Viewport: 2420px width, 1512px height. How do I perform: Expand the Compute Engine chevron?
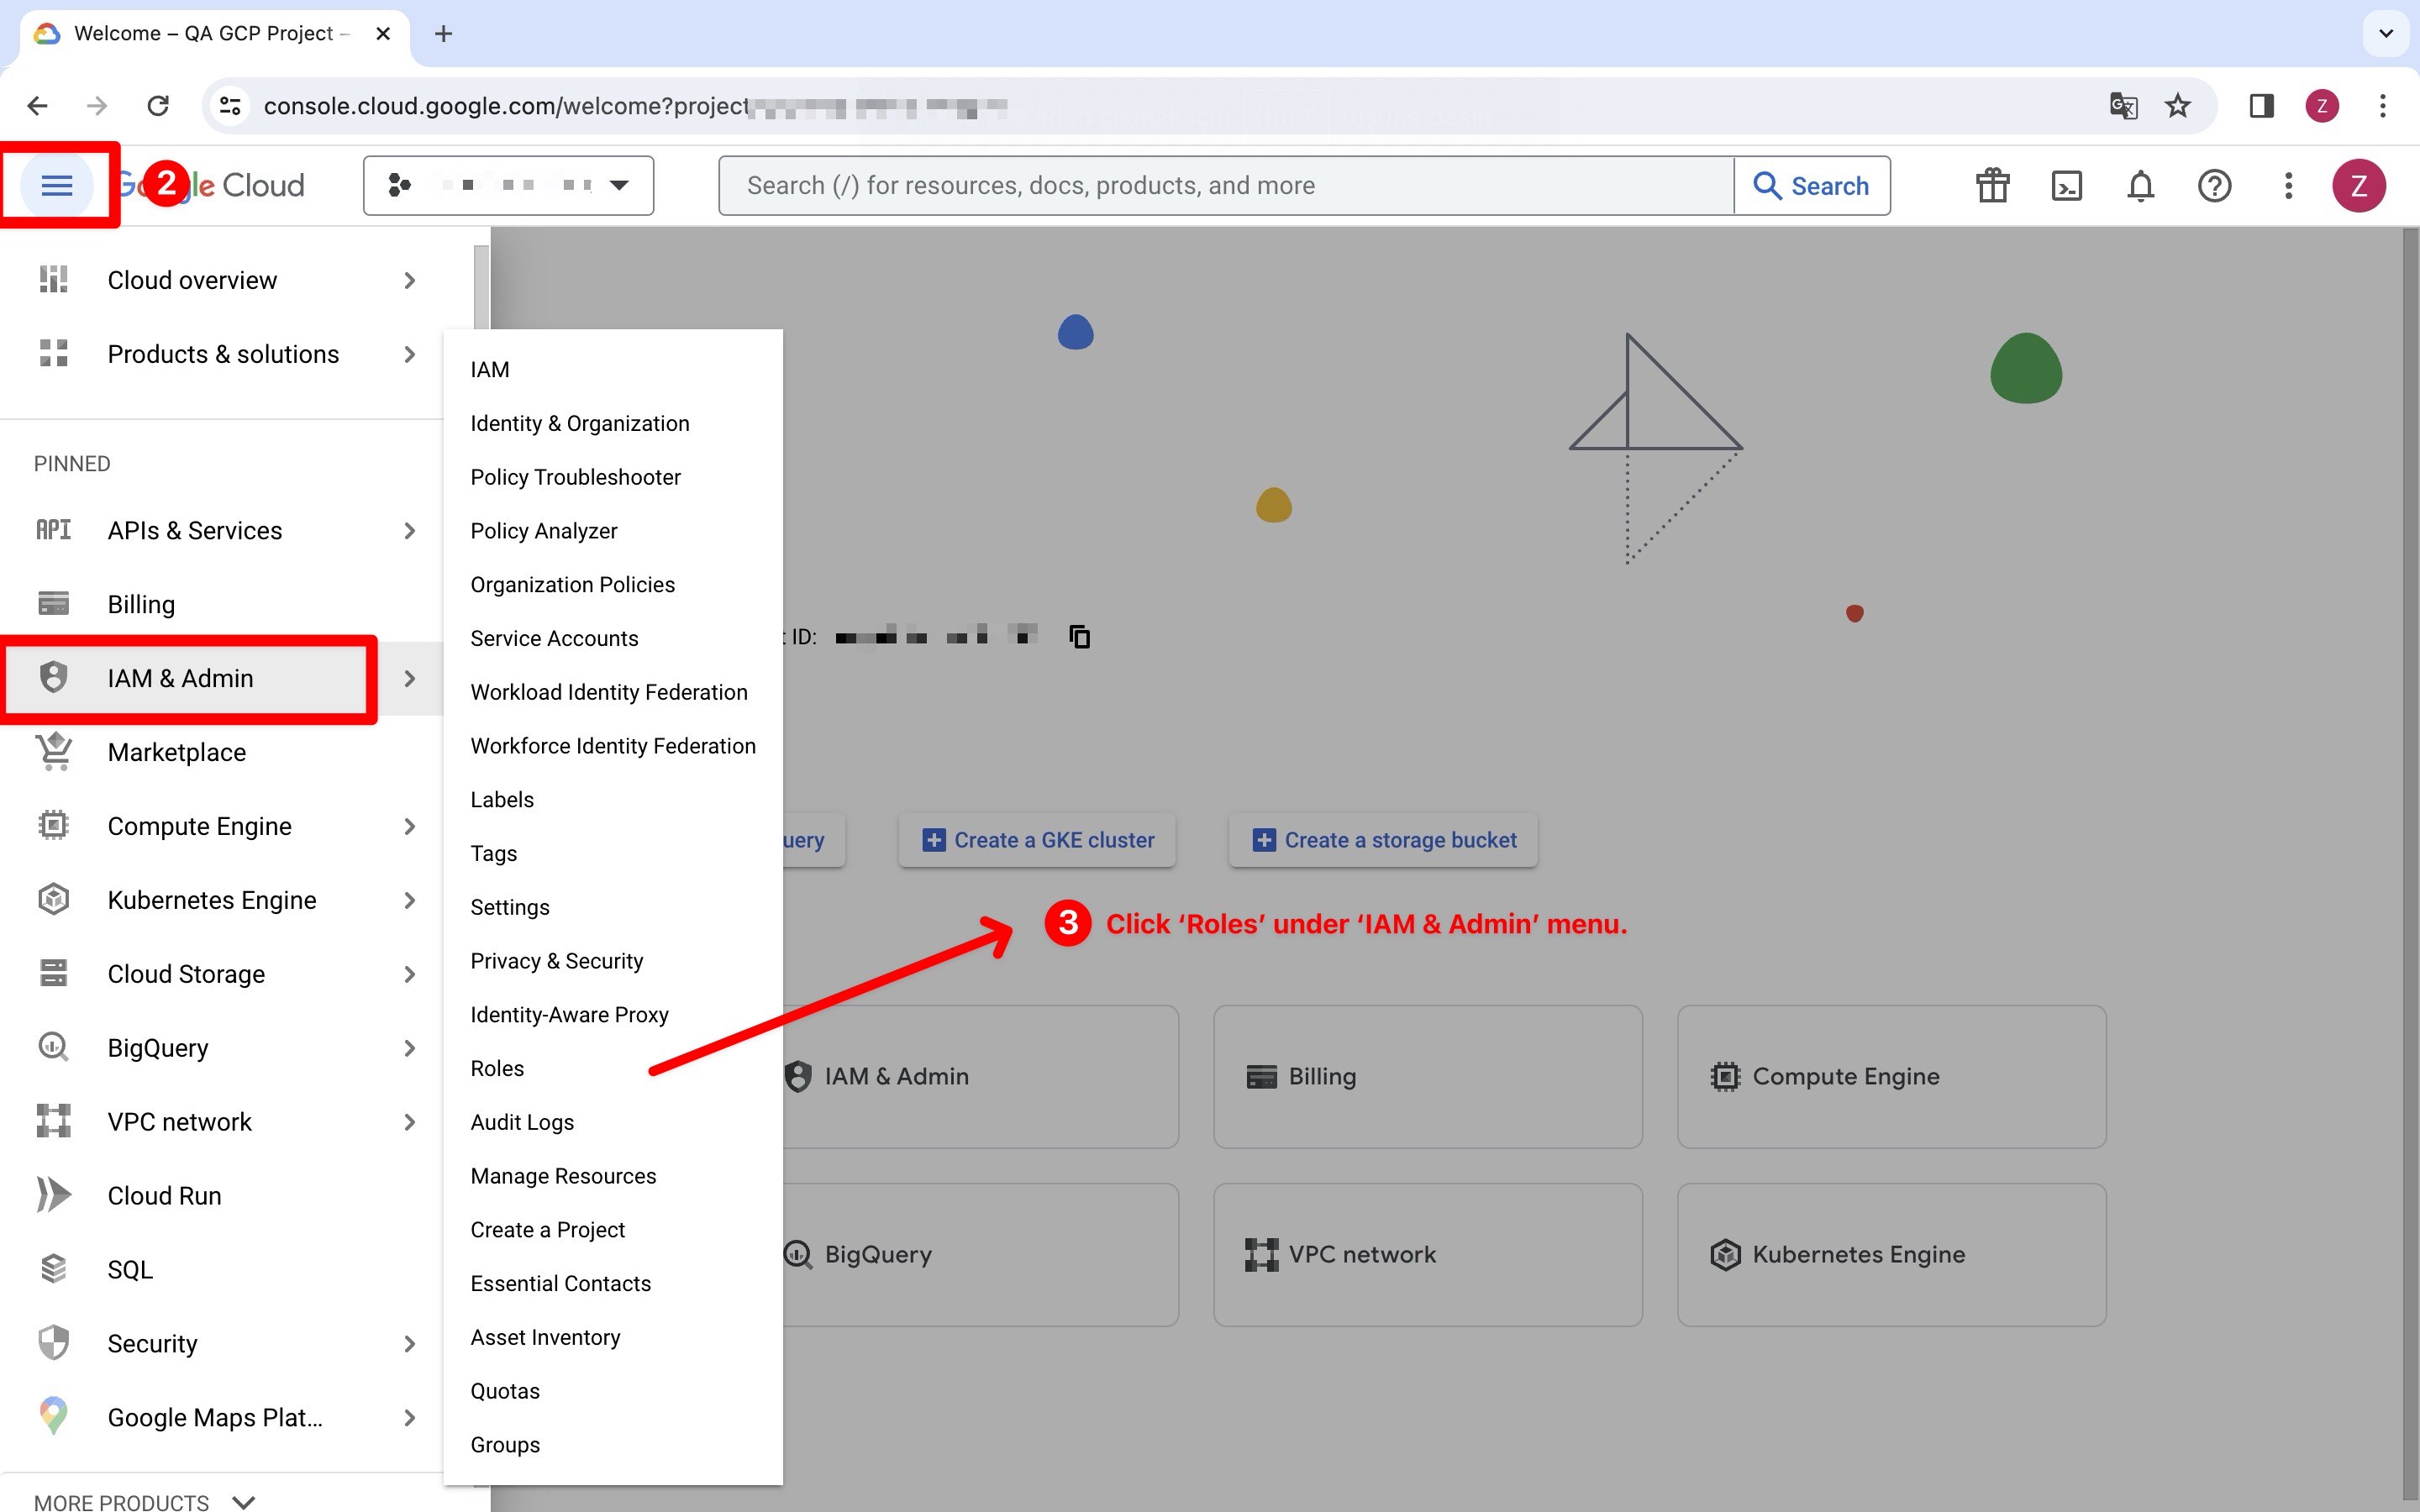(409, 826)
